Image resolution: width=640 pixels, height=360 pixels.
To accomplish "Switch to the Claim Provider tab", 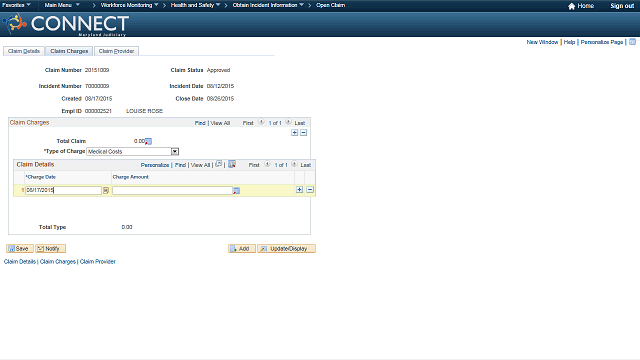I will tap(116, 51).
